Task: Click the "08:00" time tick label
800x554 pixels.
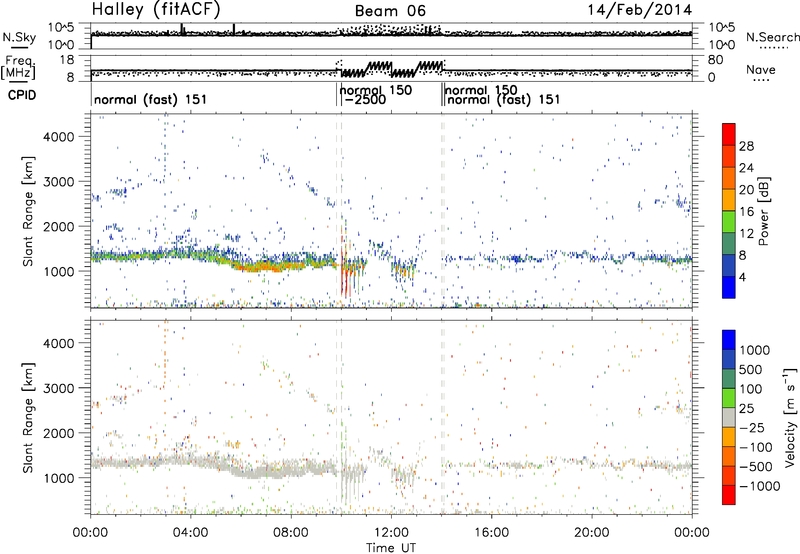Action: pos(291,533)
